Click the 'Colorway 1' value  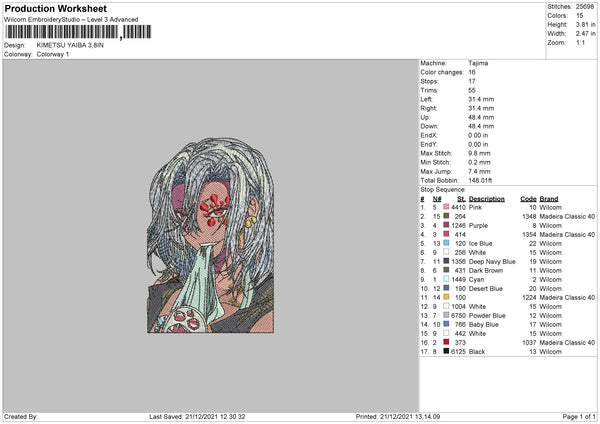[x=53, y=54]
